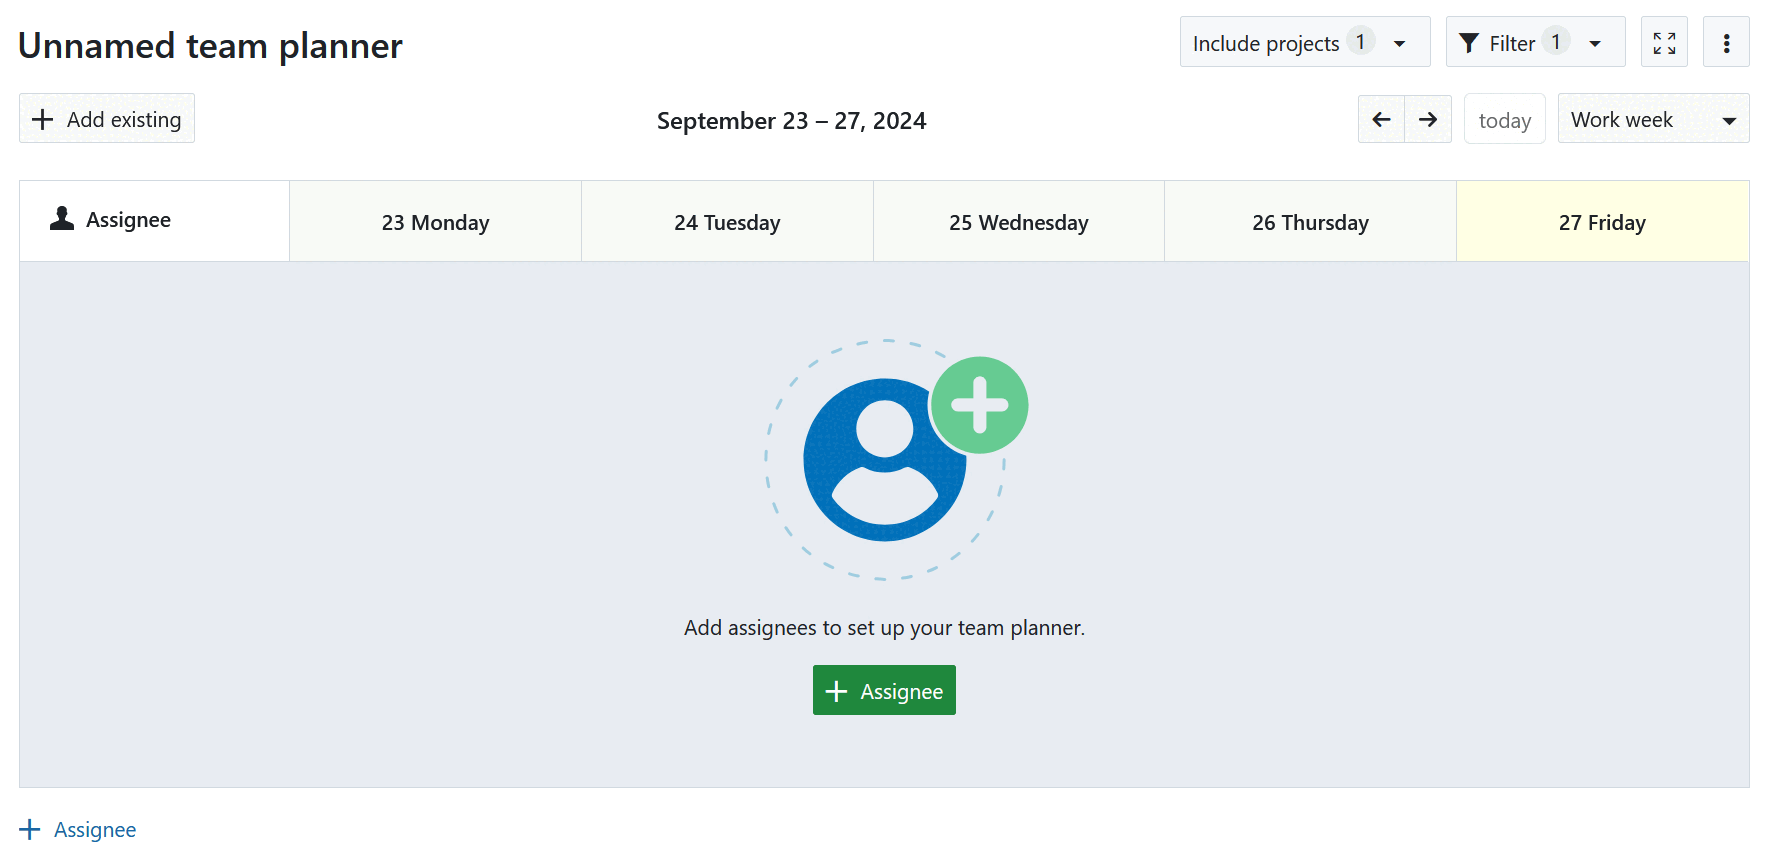Image resolution: width=1771 pixels, height=853 pixels.
Task: Click the filter funnel icon
Action: click(x=1469, y=42)
